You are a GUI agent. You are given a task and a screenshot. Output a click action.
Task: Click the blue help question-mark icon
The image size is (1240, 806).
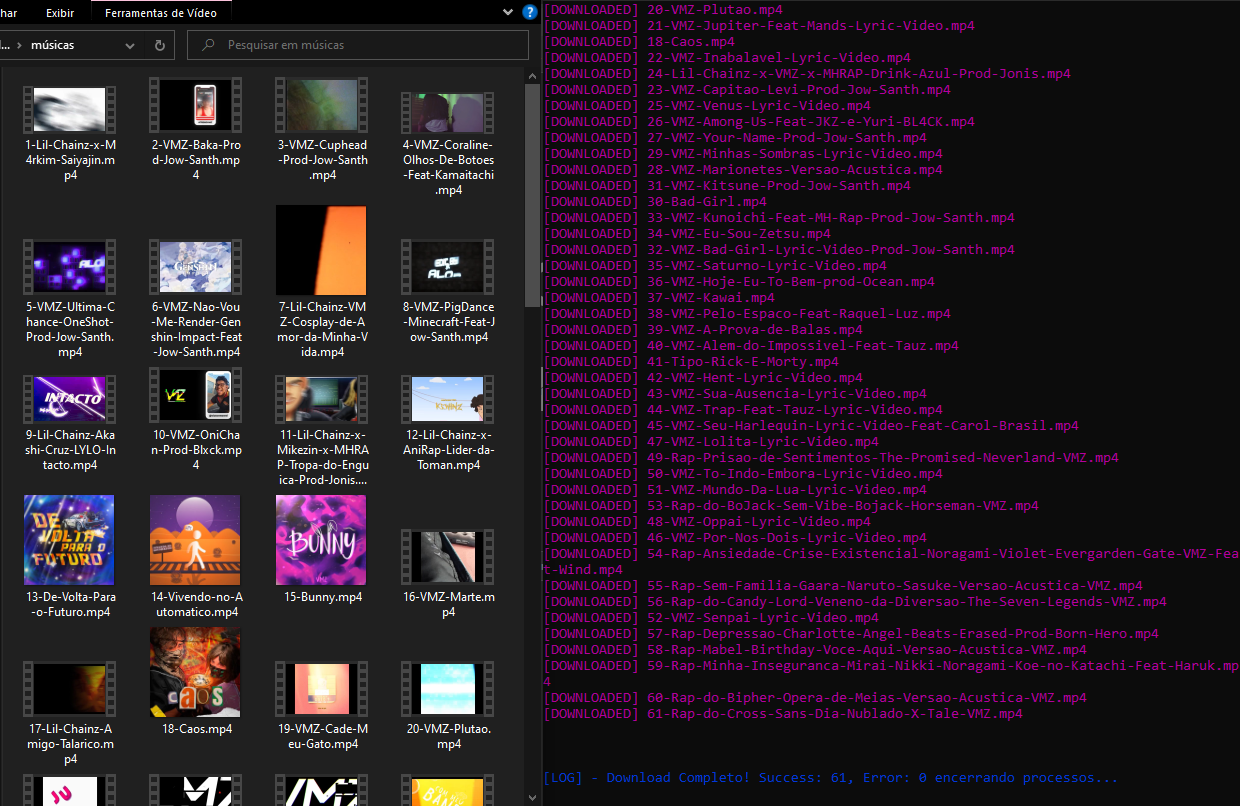click(x=530, y=12)
